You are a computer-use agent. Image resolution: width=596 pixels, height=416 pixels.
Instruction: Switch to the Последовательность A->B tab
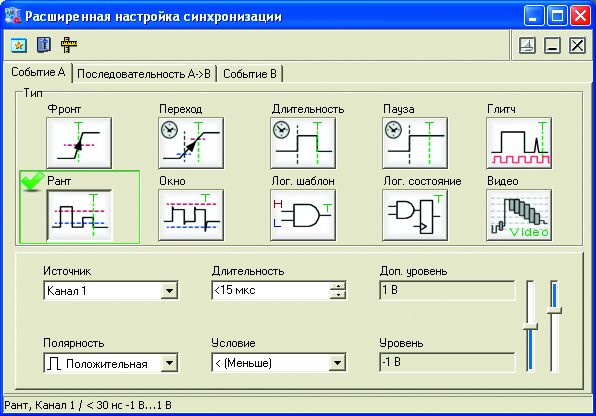click(144, 74)
